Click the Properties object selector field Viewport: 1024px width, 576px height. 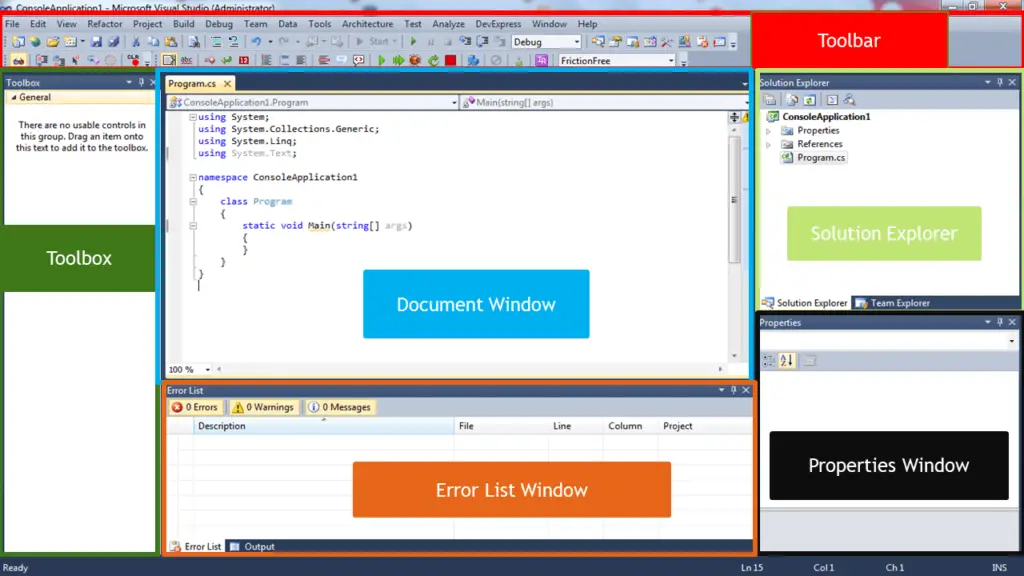point(888,341)
